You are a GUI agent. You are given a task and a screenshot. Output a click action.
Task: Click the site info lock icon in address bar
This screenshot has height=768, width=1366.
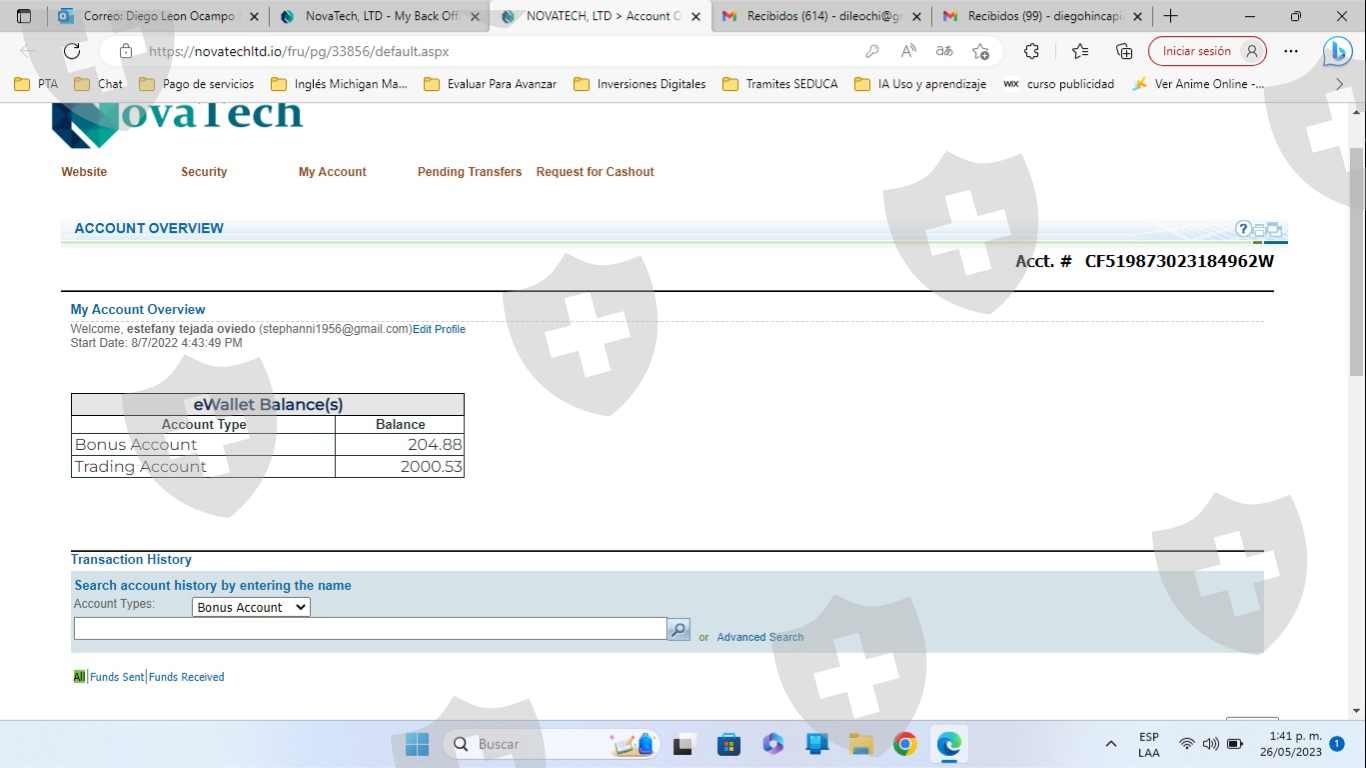[125, 51]
